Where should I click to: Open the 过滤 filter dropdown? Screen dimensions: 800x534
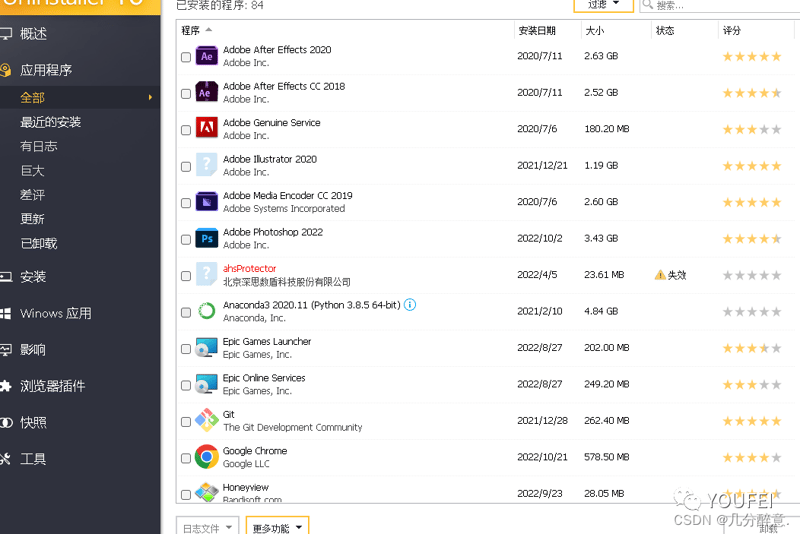click(604, 5)
